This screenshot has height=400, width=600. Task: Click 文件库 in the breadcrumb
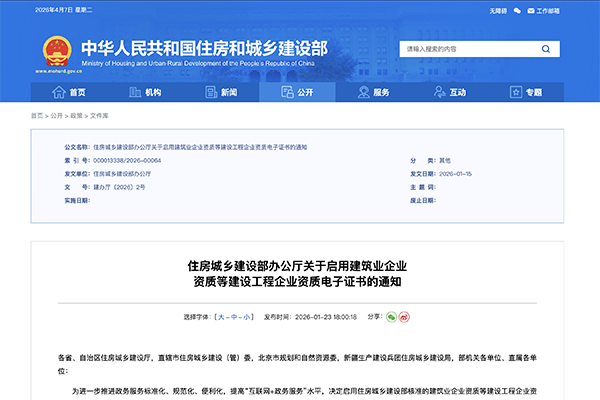[99, 116]
